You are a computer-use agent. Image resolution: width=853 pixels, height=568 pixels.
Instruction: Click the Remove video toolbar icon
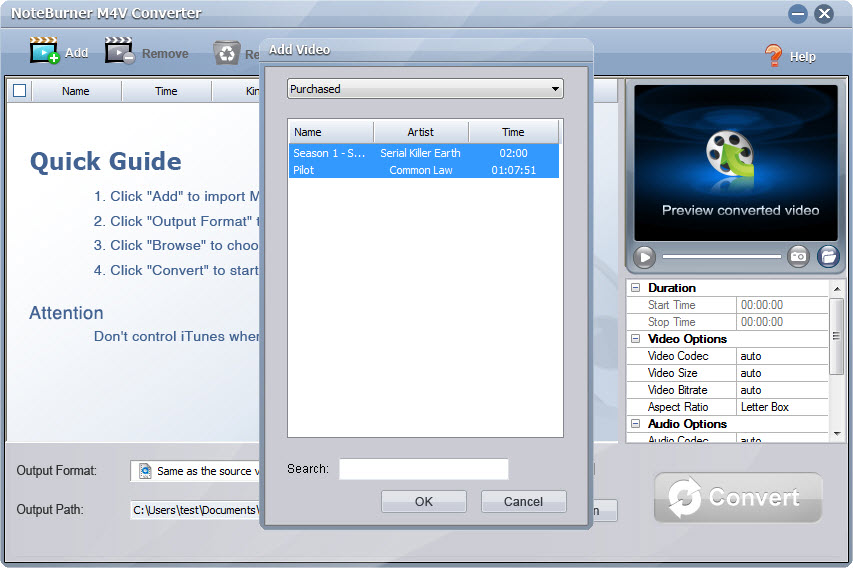[x=120, y=51]
